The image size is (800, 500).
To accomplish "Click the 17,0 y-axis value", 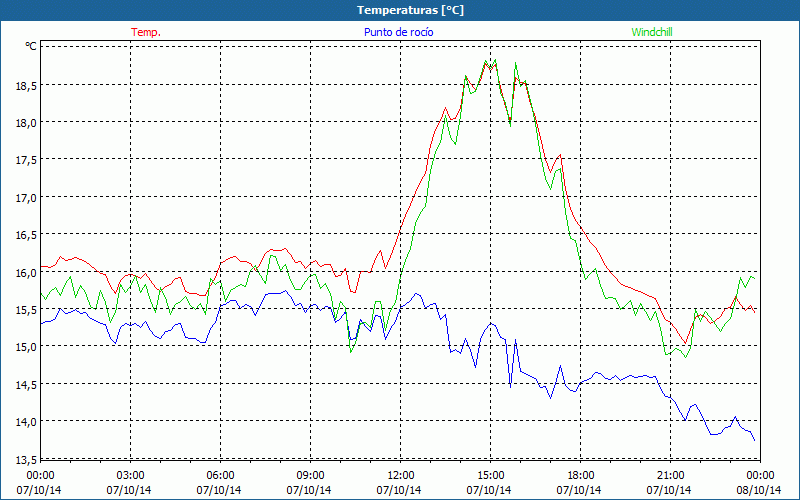I will tap(27, 197).
